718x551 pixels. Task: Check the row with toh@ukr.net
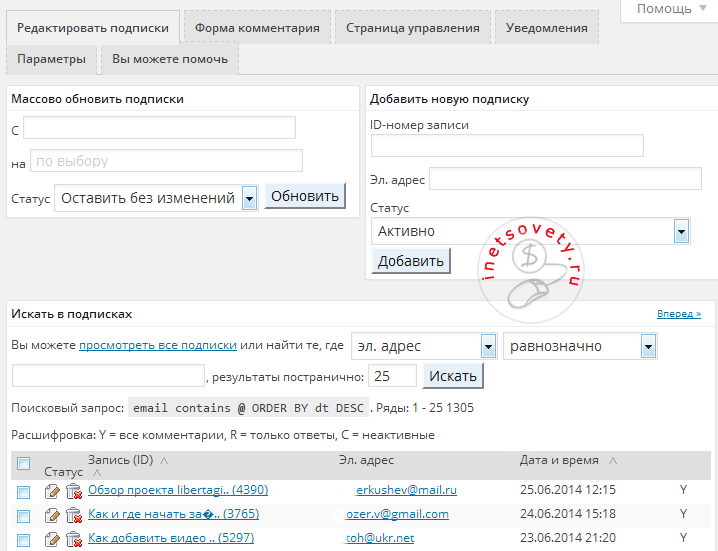[23, 540]
